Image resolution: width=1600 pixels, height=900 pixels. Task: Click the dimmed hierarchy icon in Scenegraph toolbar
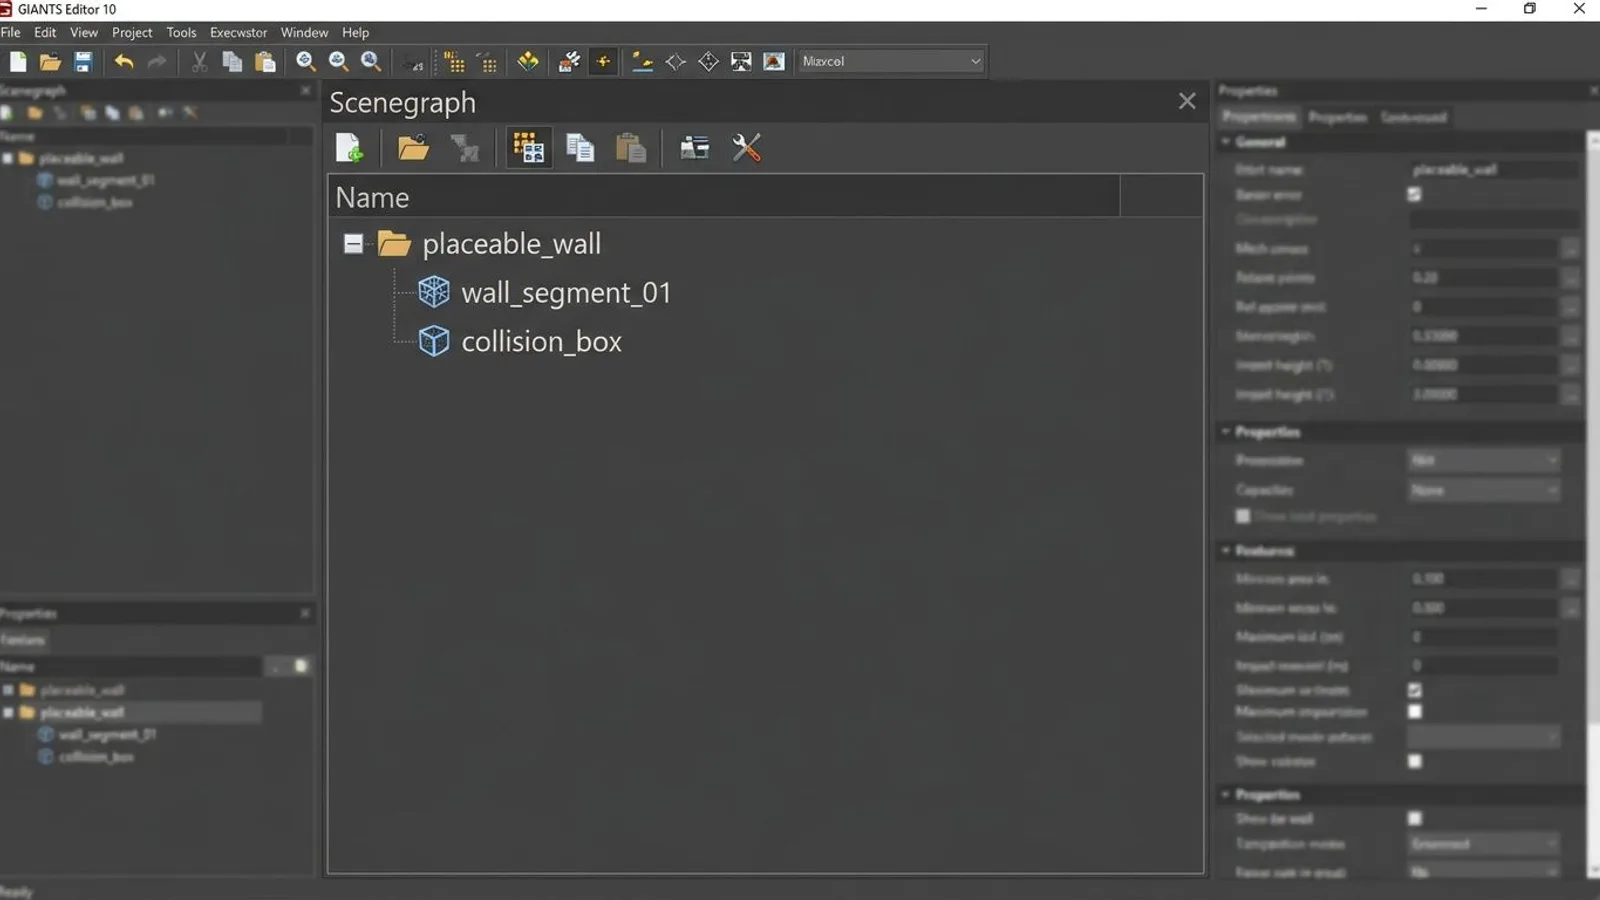point(465,148)
